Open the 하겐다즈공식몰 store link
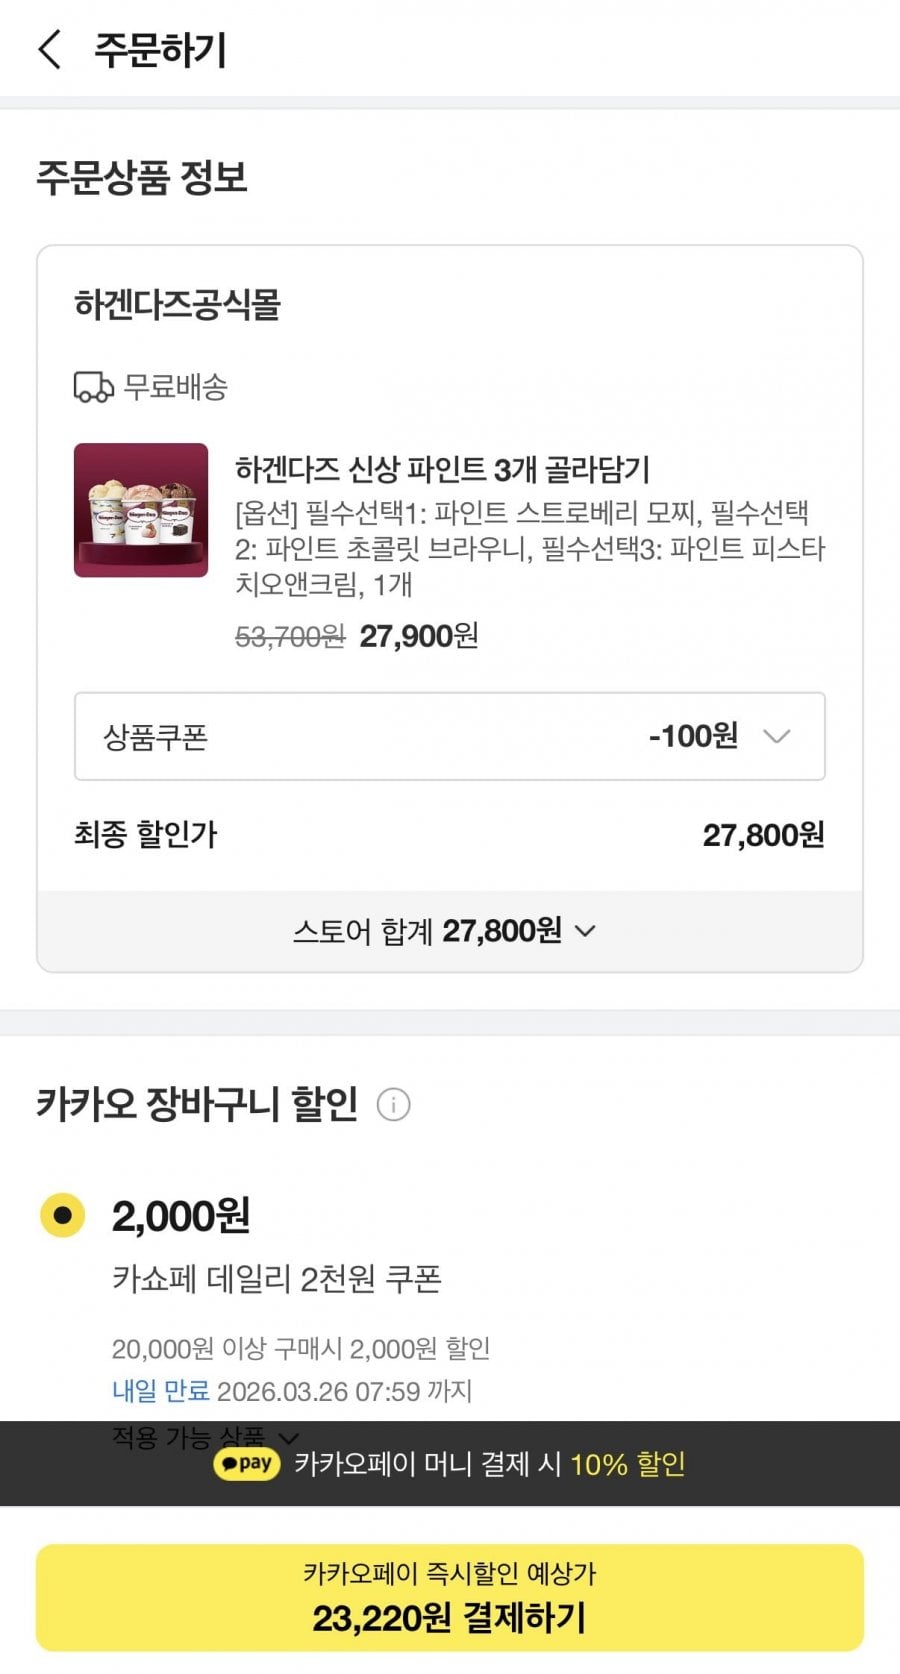 click(177, 304)
